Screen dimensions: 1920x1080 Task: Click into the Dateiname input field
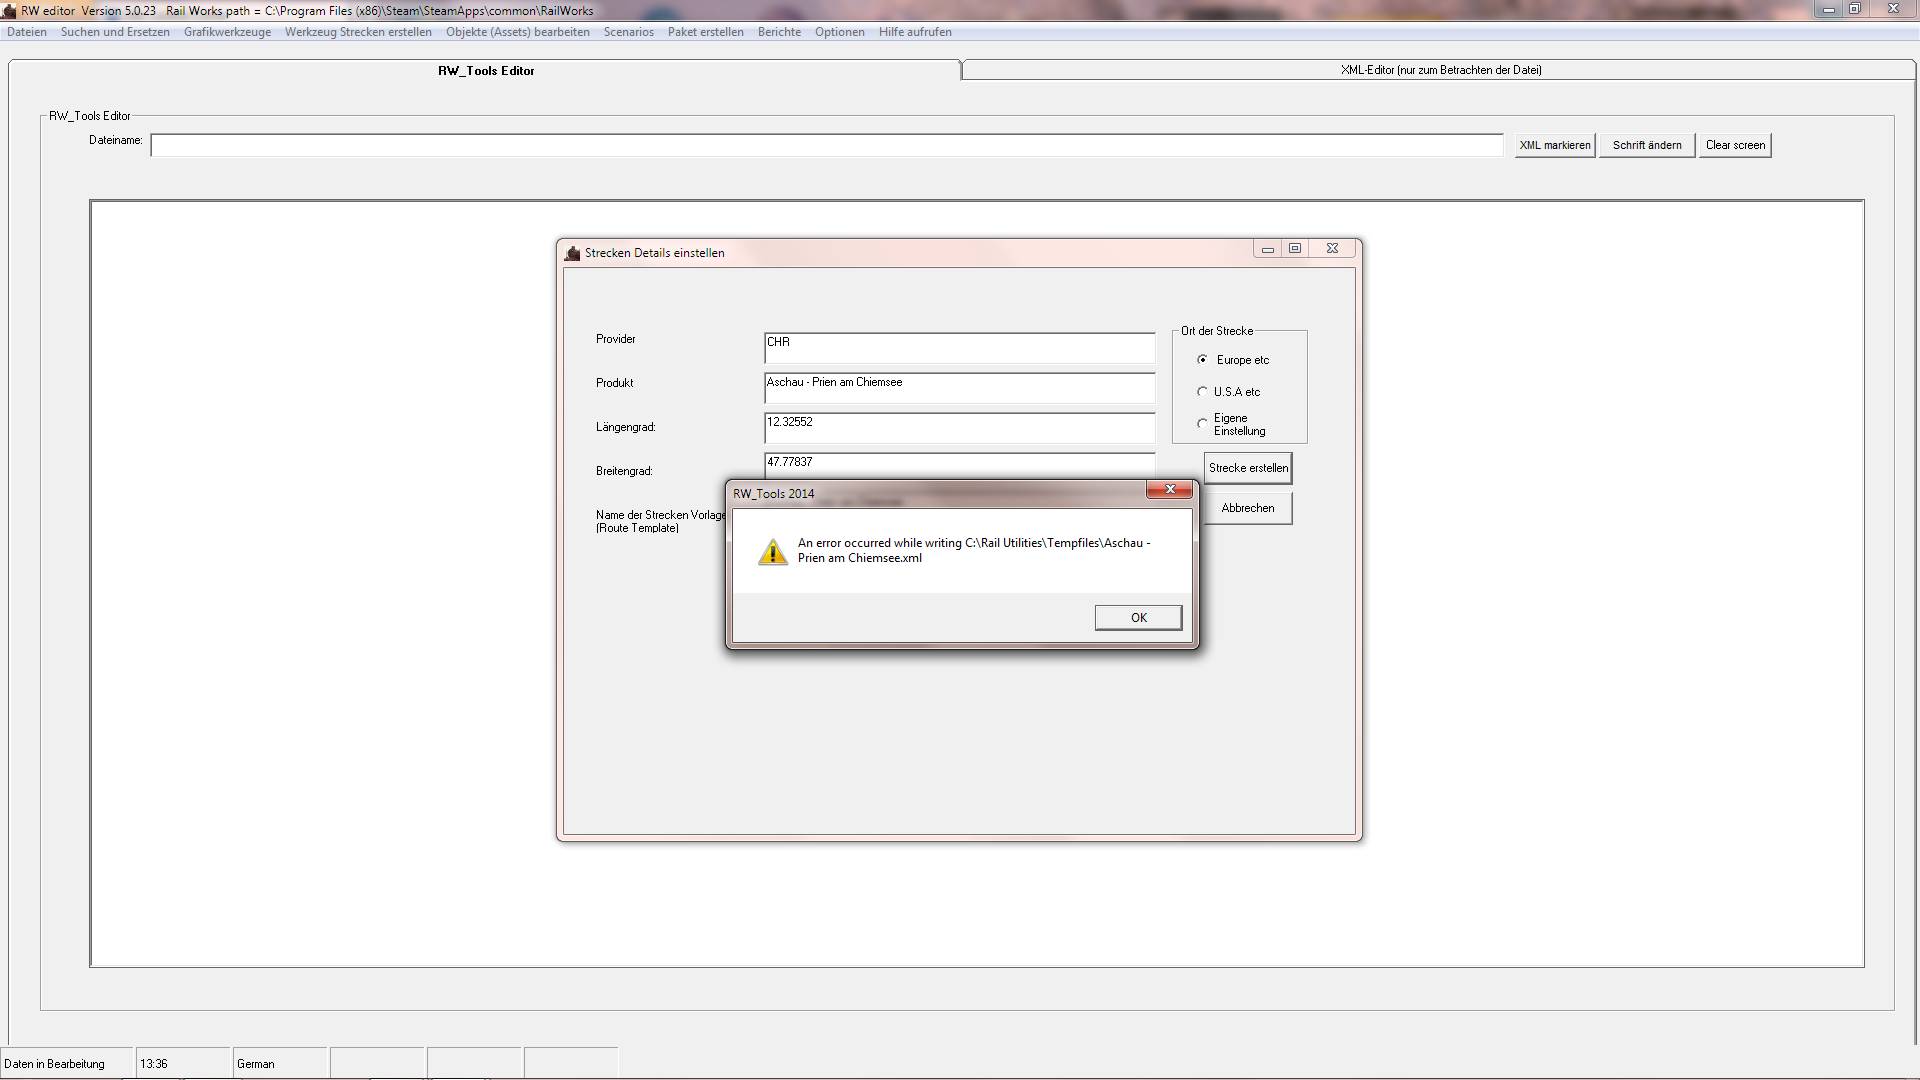[x=826, y=146]
